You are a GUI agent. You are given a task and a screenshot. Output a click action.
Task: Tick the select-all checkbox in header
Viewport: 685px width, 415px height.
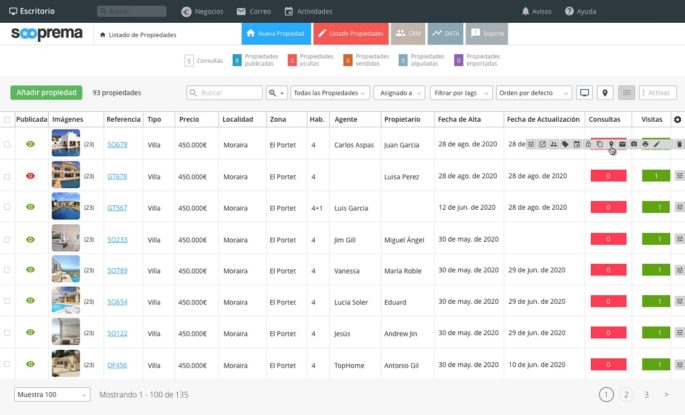click(8, 120)
